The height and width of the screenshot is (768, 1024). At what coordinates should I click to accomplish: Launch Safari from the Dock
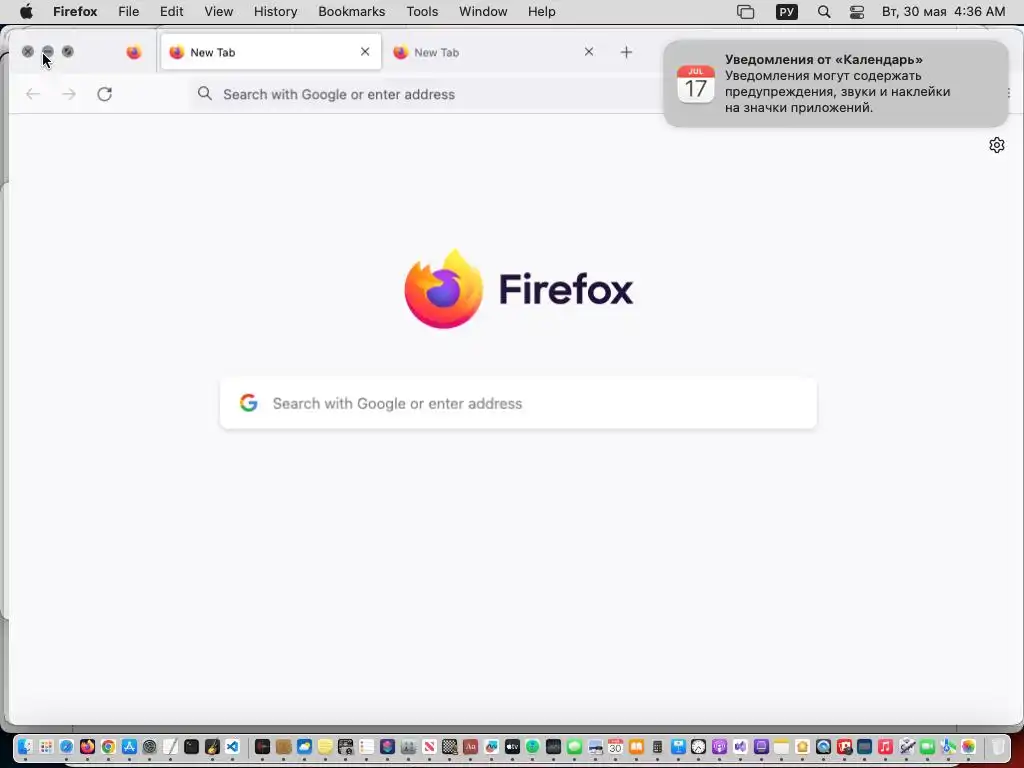[x=67, y=746]
